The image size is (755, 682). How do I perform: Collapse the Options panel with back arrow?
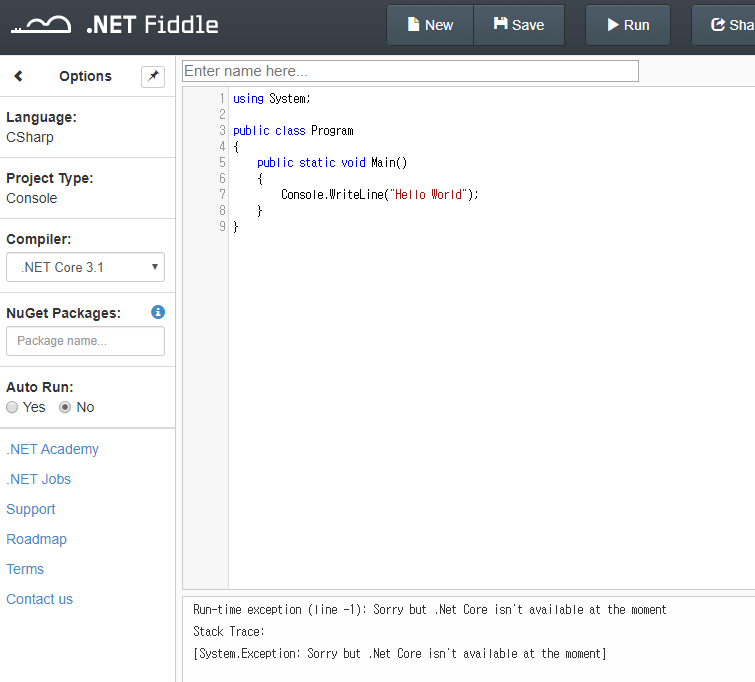tap(18, 76)
